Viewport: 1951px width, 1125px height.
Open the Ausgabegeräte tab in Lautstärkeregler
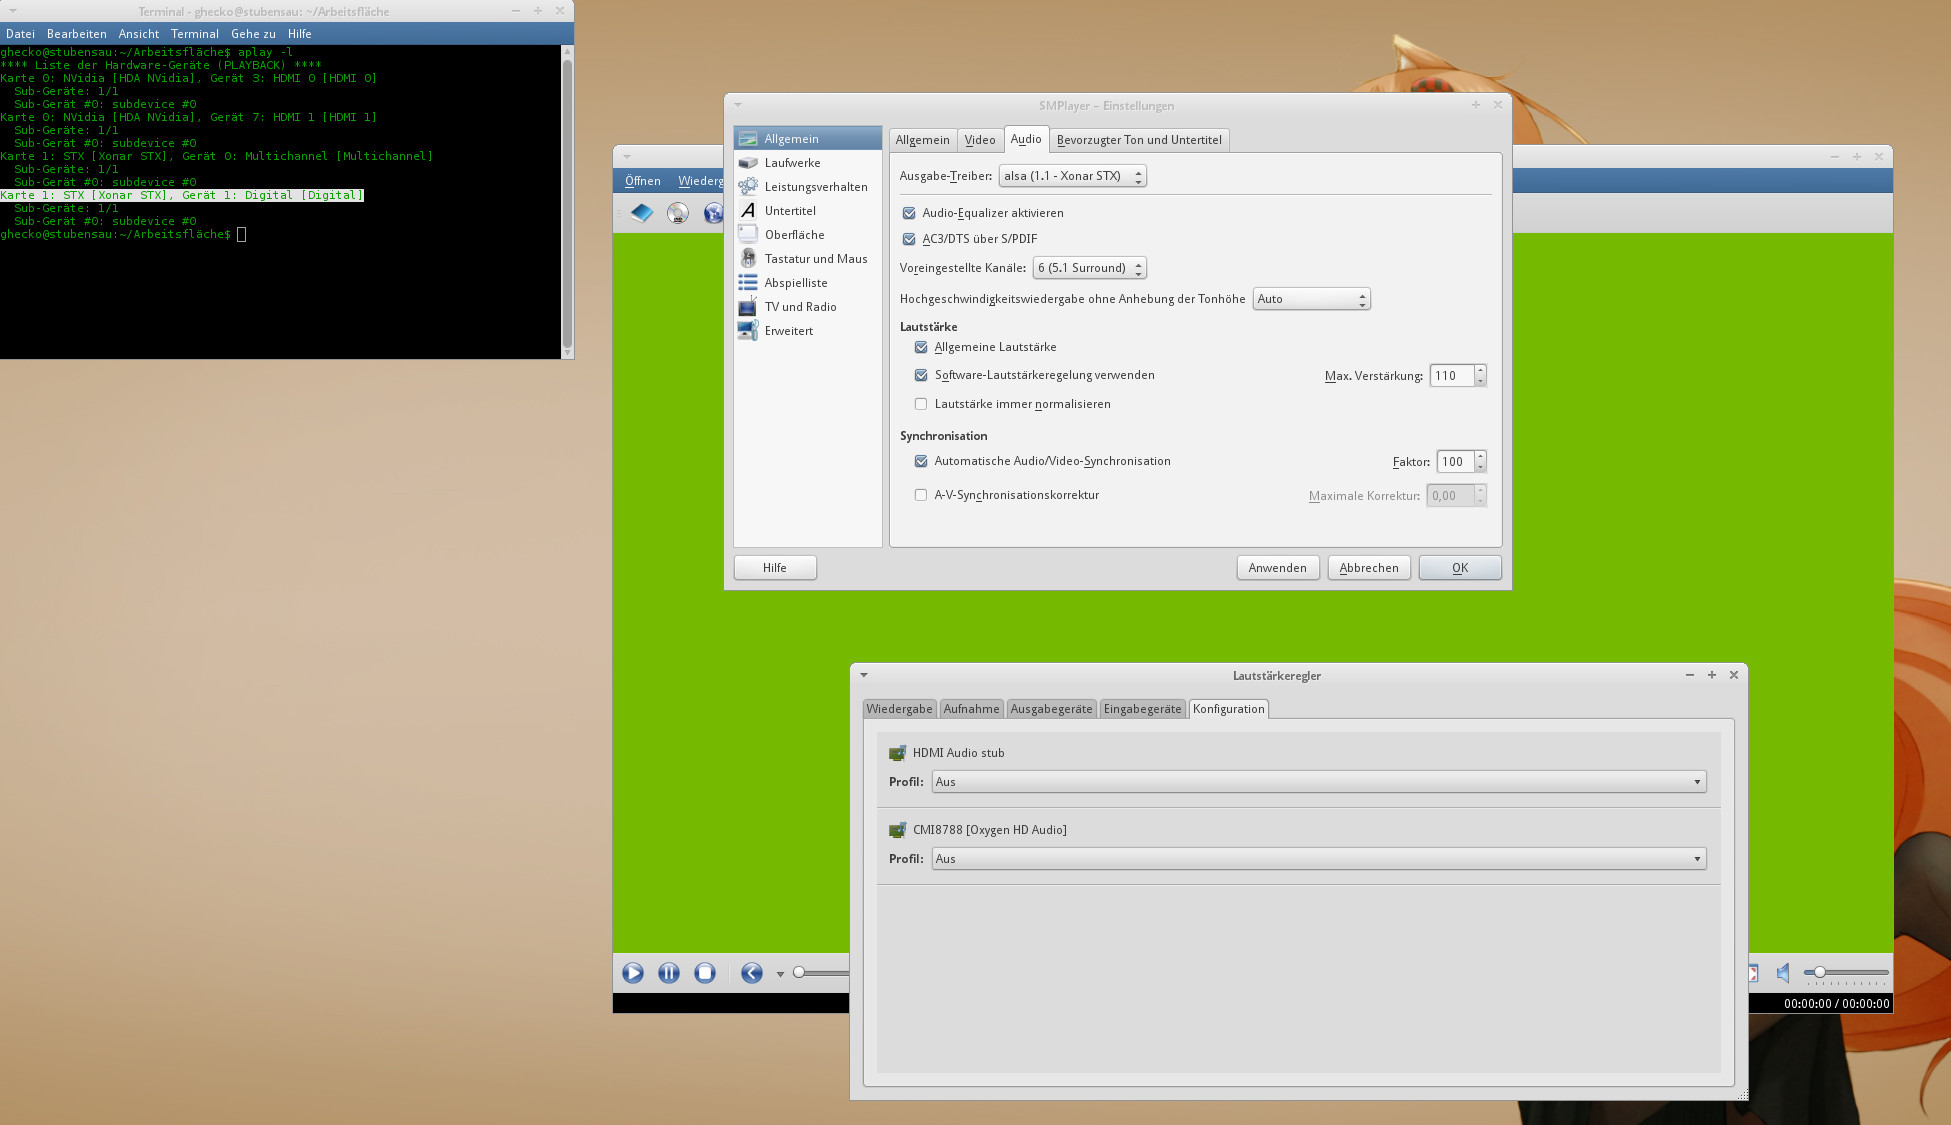[1051, 709]
